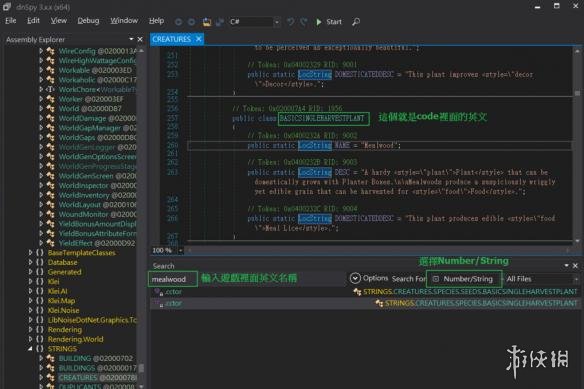Open the File menu

point(10,21)
